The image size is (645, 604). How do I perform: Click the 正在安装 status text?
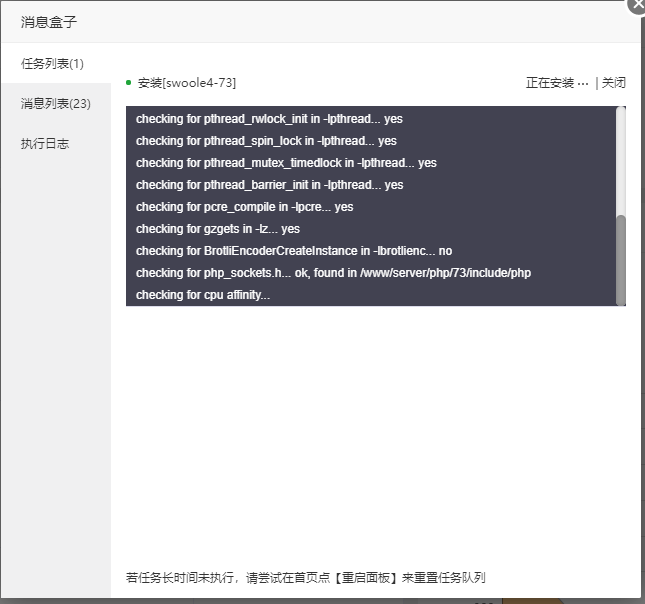pos(557,83)
